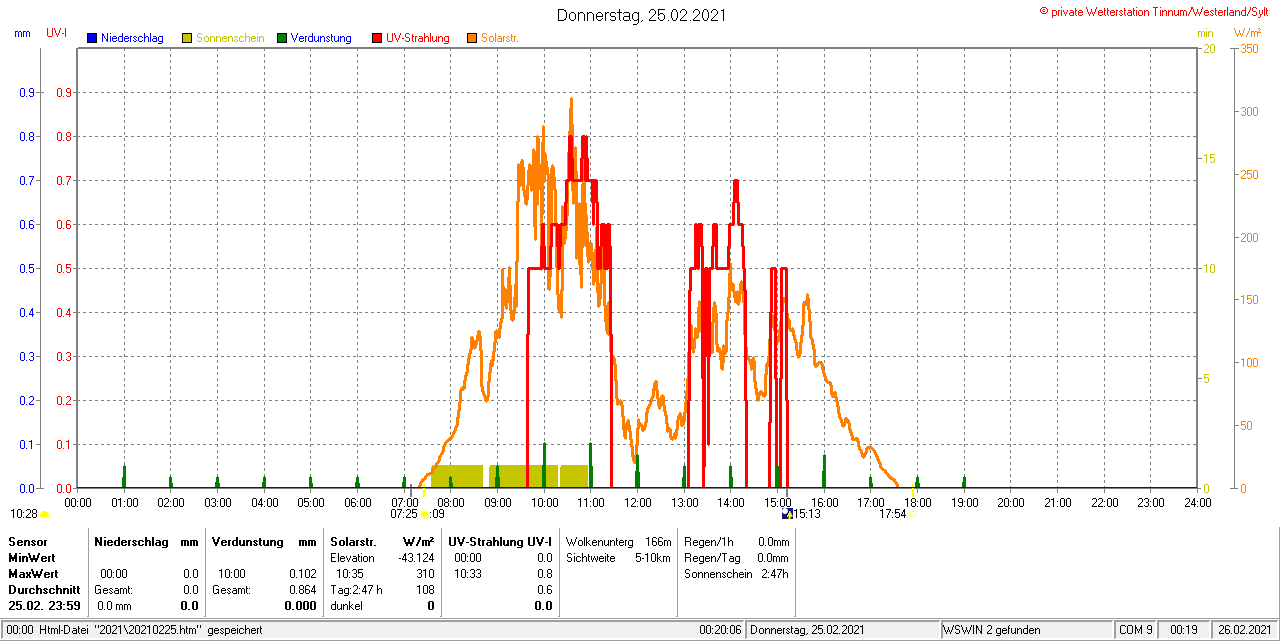This screenshot has height=641, width=1280.
Task: Click the 00:20:06 status bar time
Action: (720, 630)
